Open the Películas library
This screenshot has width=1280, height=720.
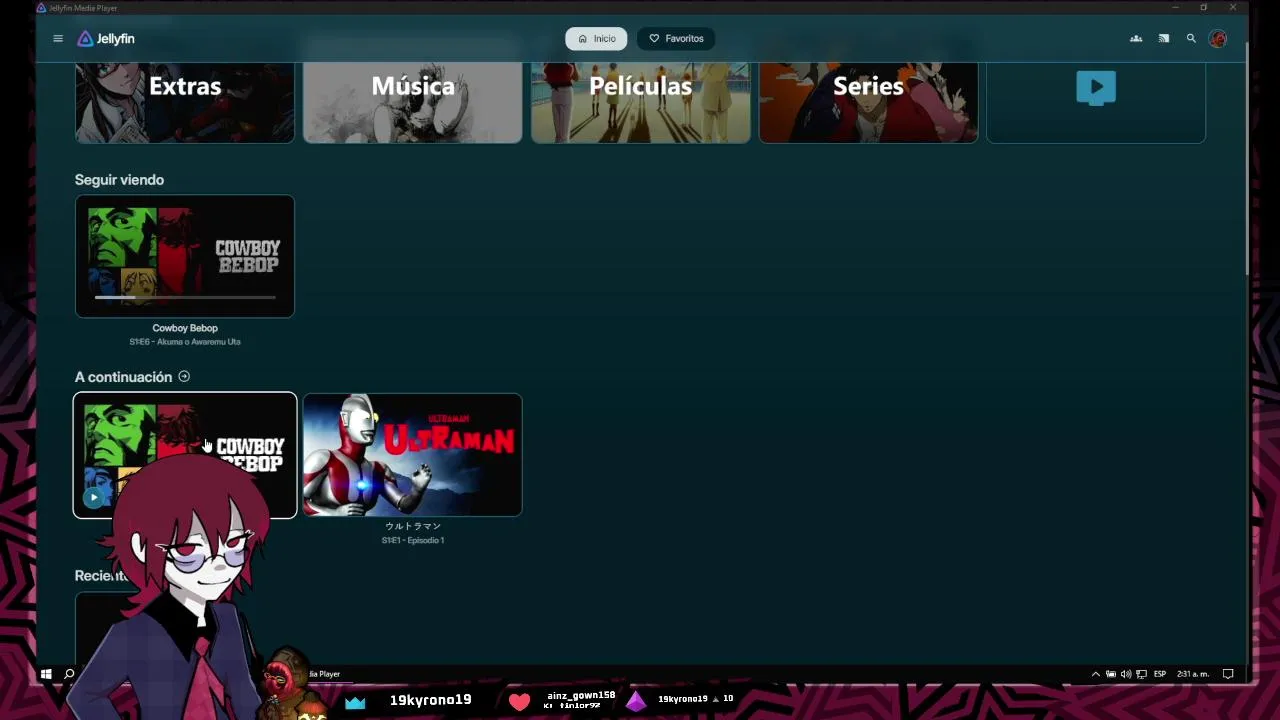click(641, 102)
